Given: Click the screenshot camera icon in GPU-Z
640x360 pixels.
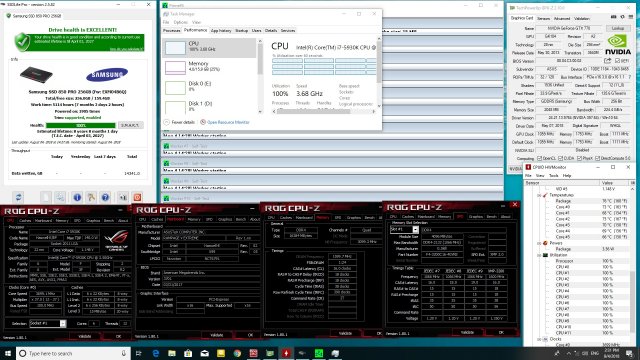Looking at the screenshot, I should click(613, 17).
